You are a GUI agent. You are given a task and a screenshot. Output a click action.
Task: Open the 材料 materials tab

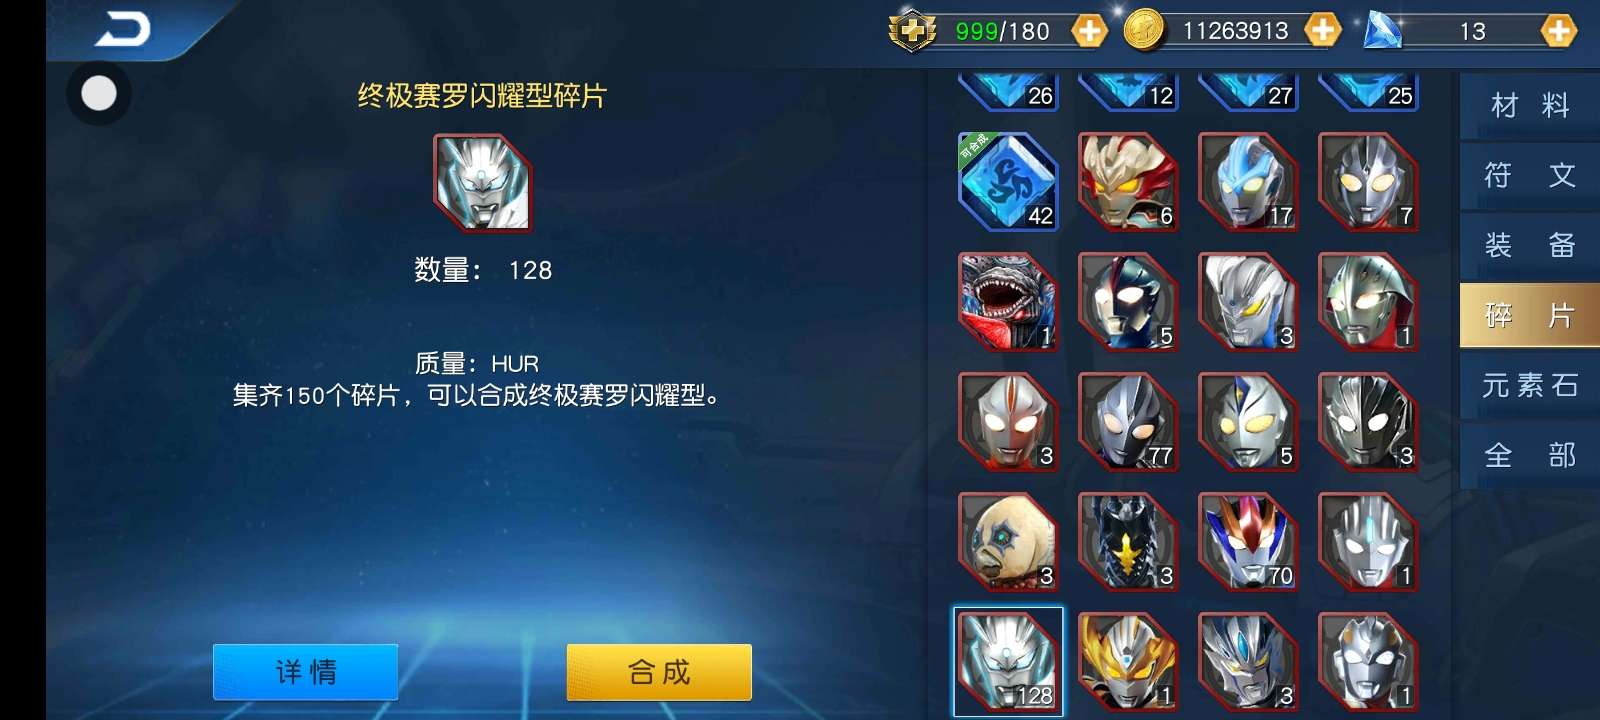click(x=1530, y=105)
